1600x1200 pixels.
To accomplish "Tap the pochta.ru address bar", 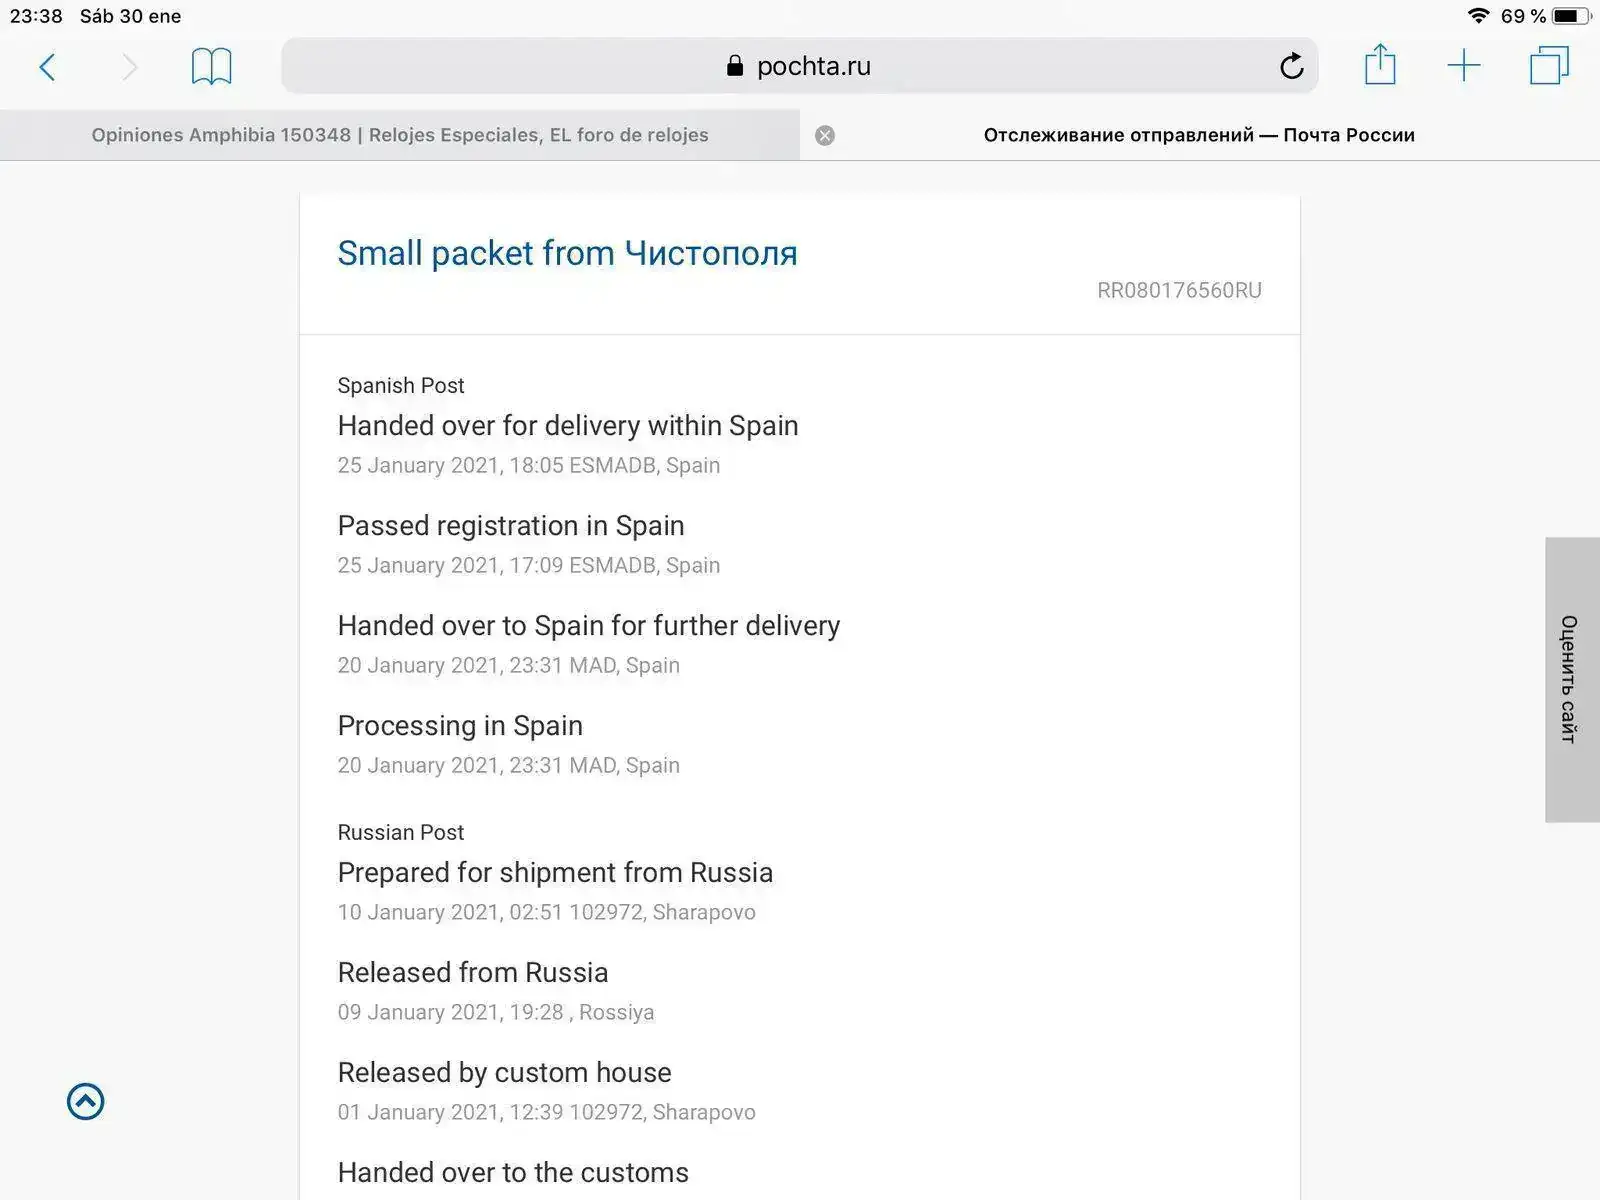I will pos(799,66).
